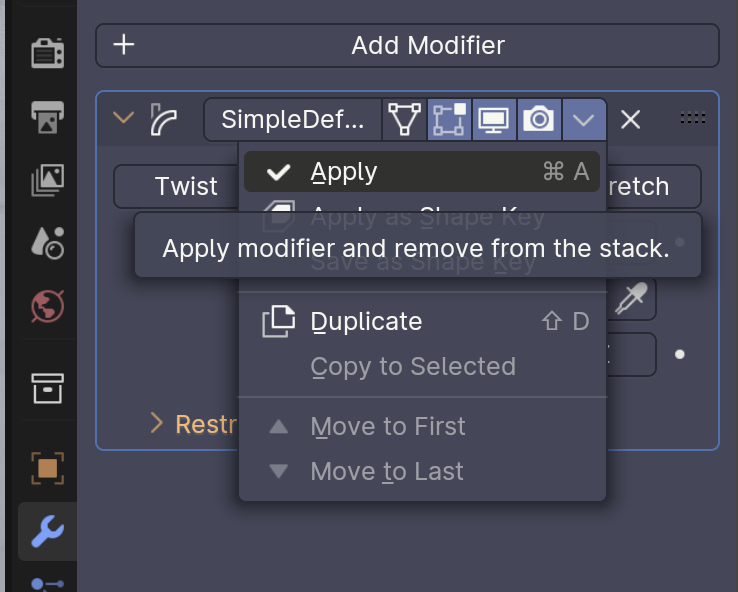The width and height of the screenshot is (738, 592).
Task: Toggle modifier visibility in viewport
Action: pos(493,120)
